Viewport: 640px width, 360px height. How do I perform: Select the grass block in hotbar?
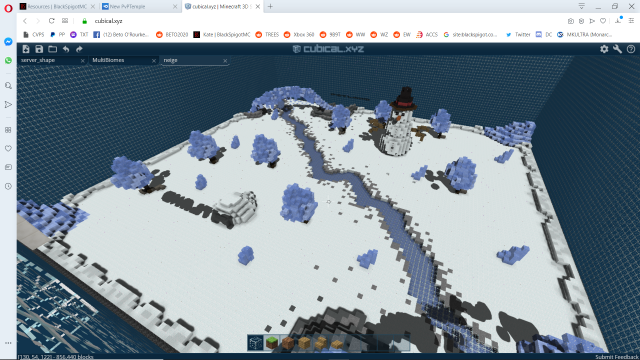[272, 343]
